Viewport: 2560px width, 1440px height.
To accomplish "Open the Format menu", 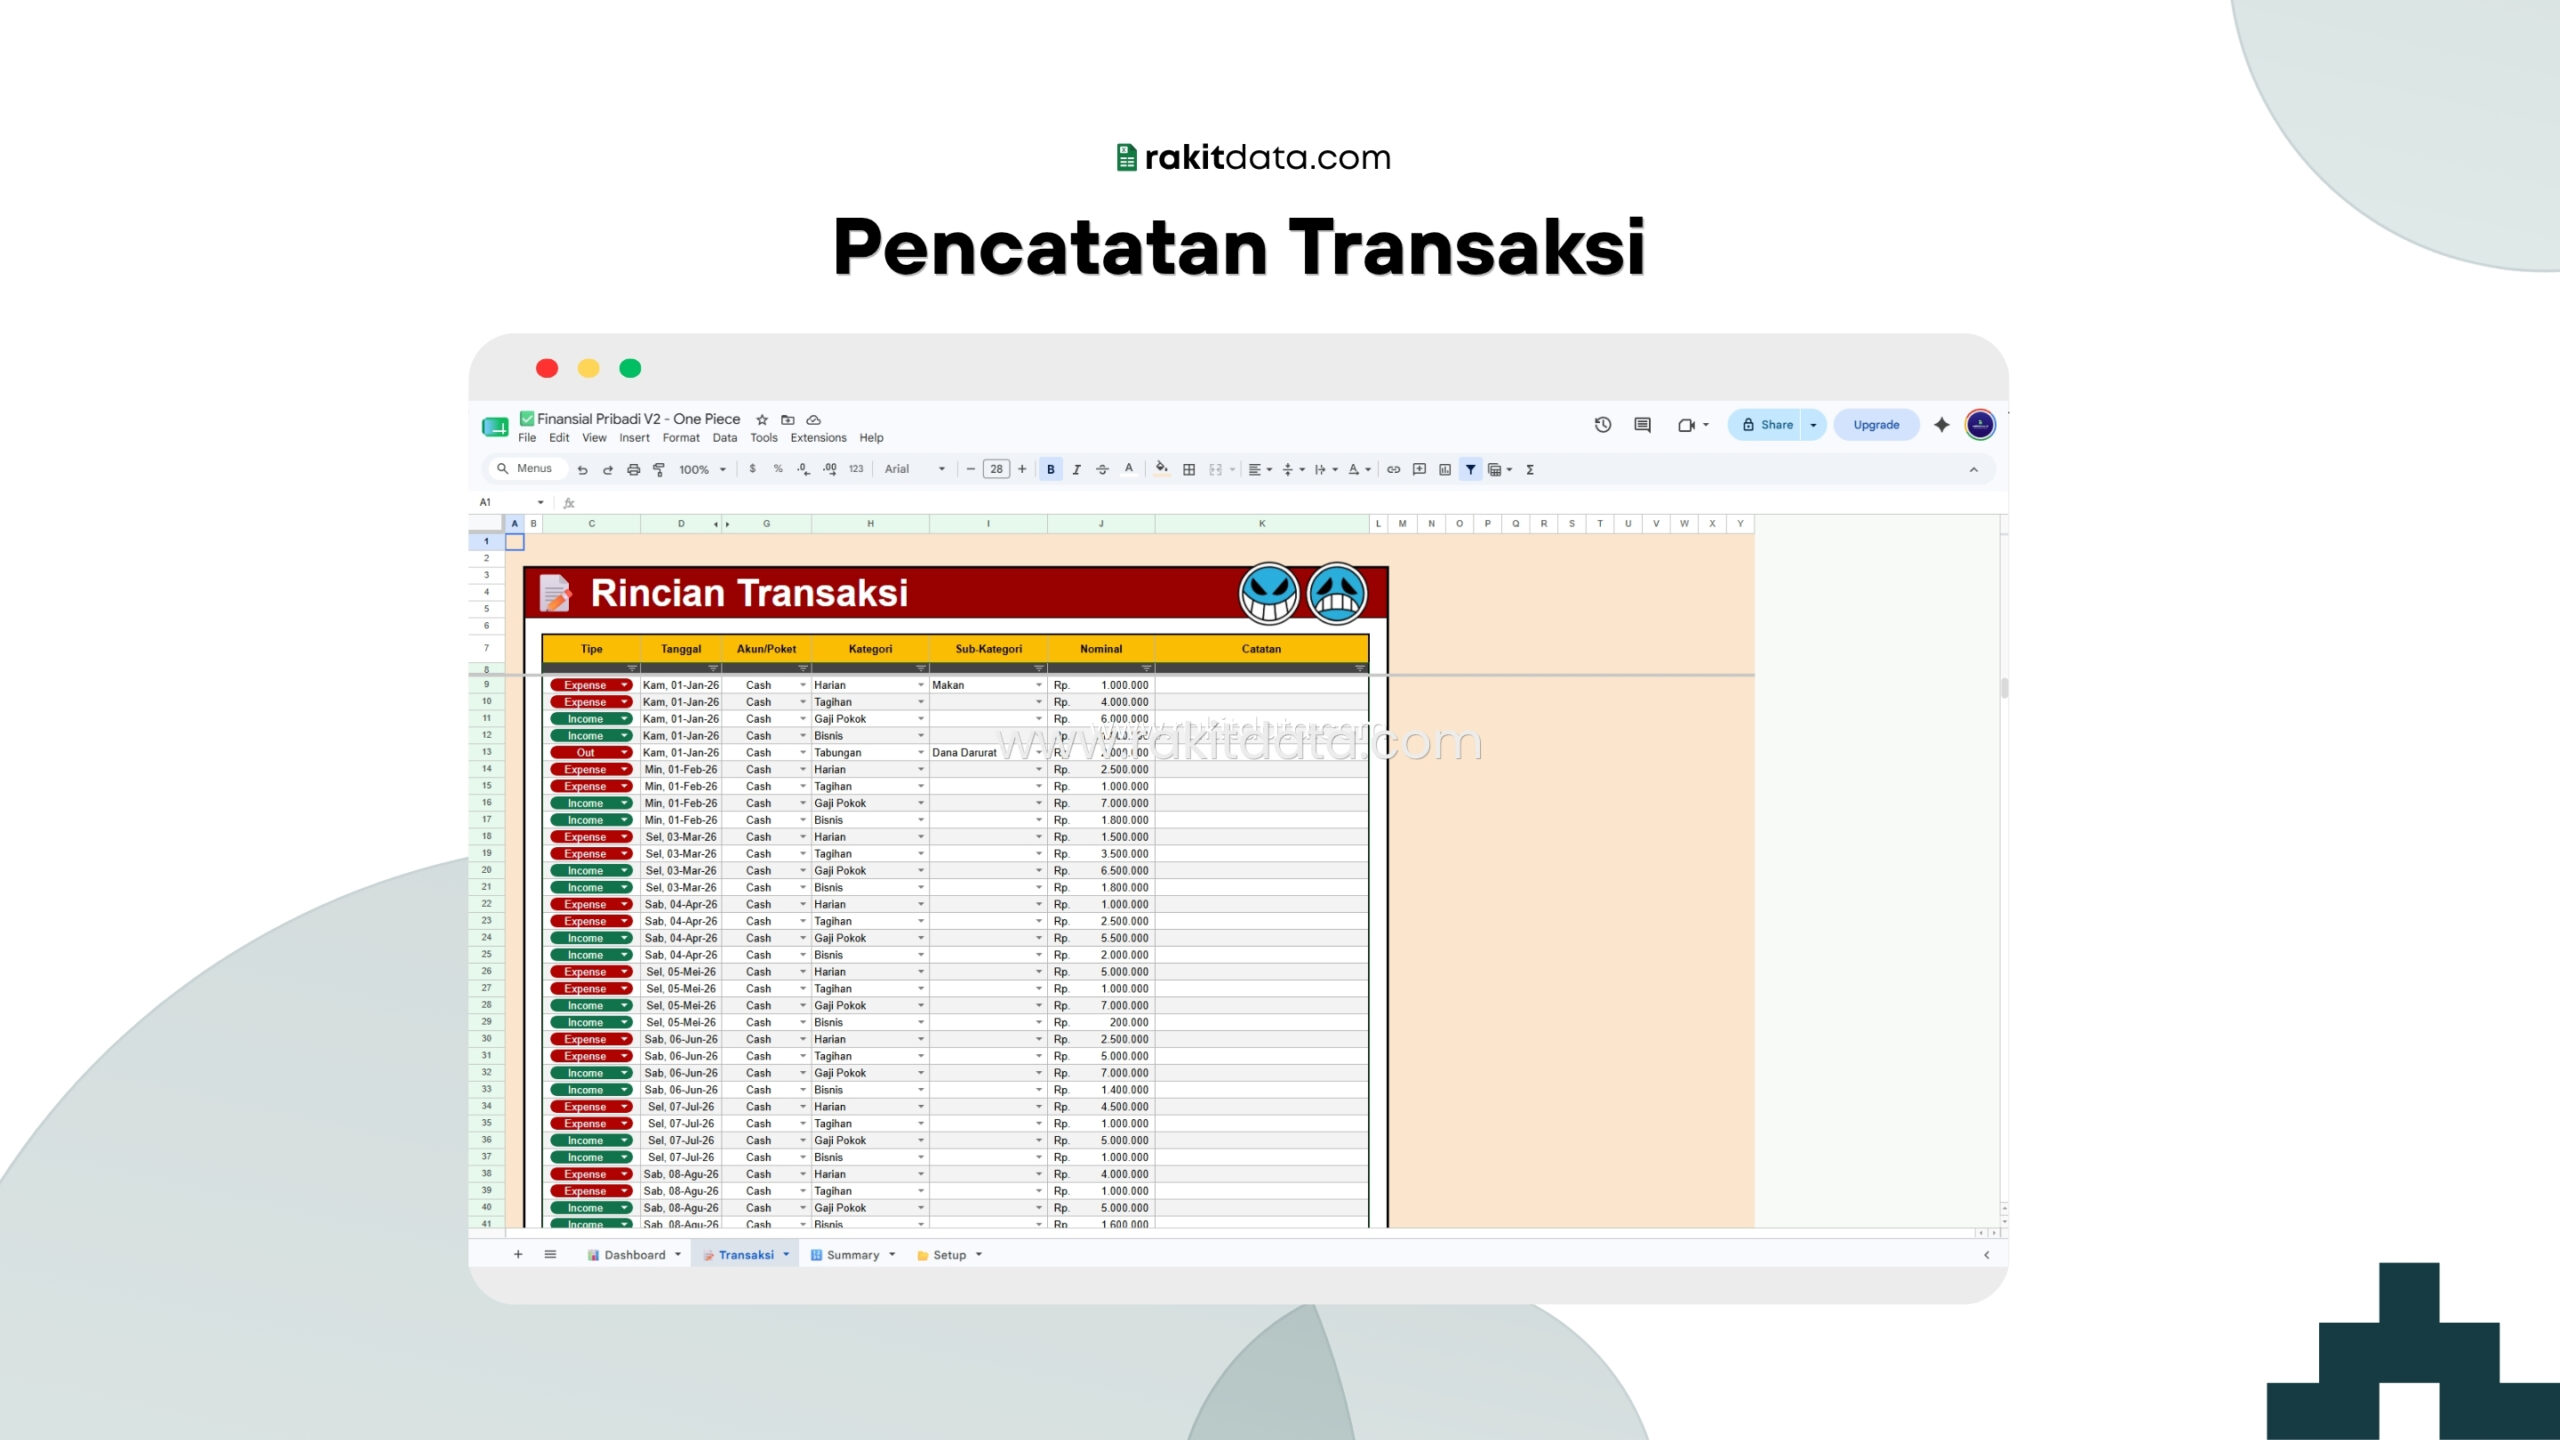I will pos(681,438).
